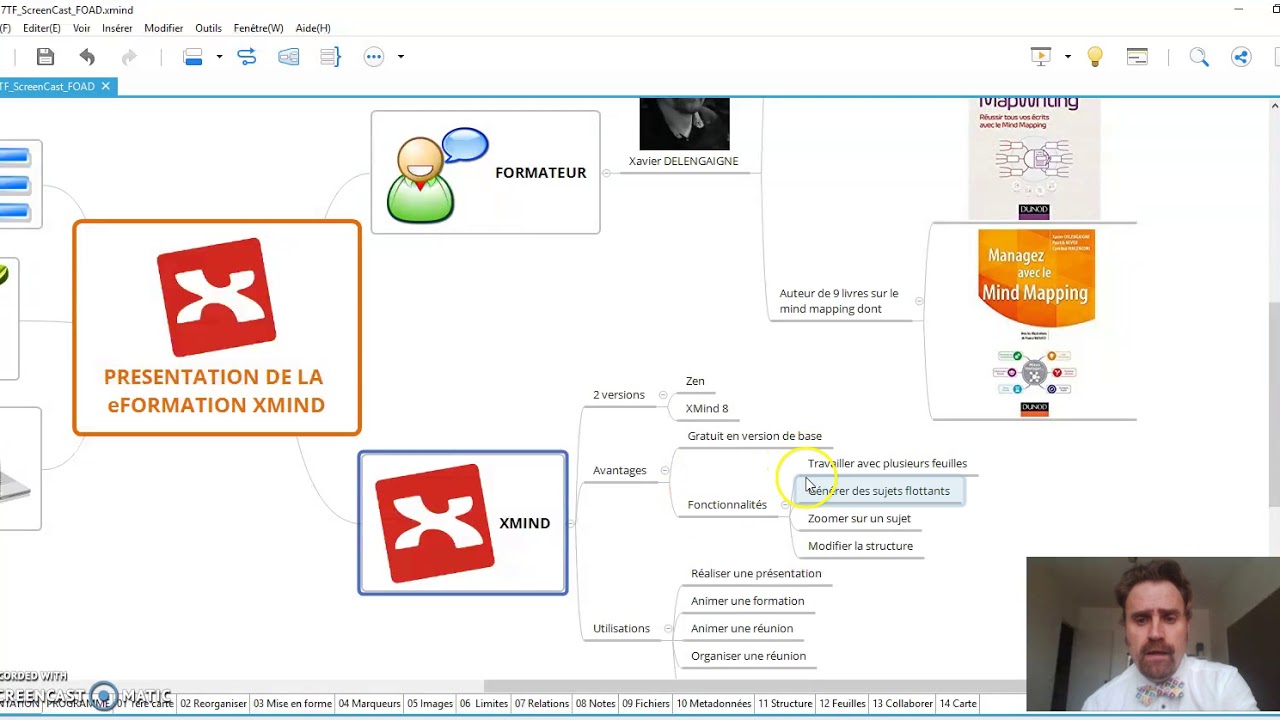Viewport: 1280px width, 720px height.
Task: Click the Save icon in toolbar
Action: click(x=45, y=57)
